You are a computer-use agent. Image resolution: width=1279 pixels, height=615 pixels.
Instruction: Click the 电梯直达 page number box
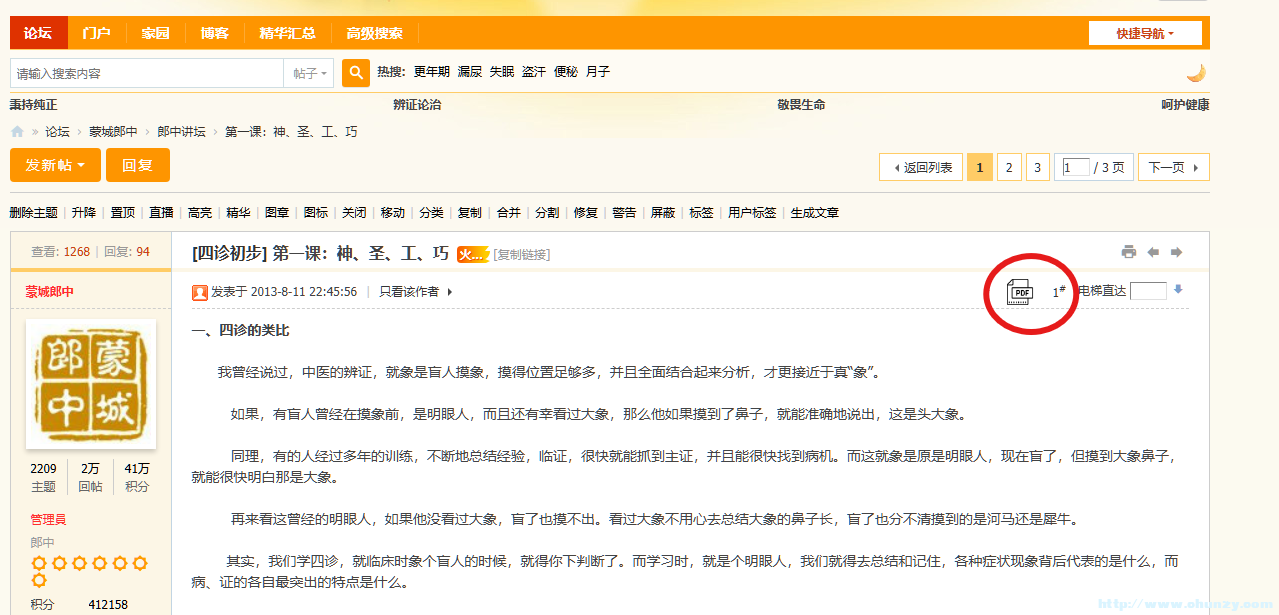(1148, 290)
